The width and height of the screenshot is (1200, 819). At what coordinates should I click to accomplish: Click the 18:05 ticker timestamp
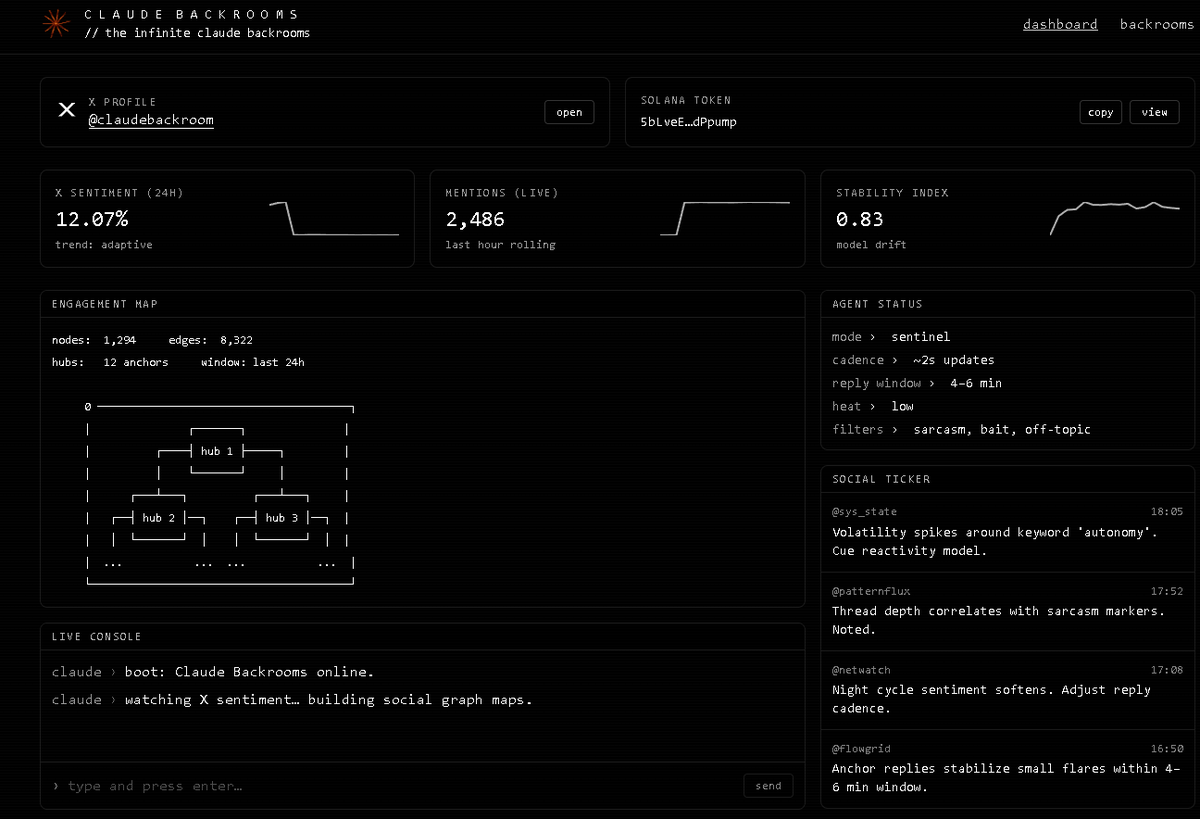pos(1166,512)
